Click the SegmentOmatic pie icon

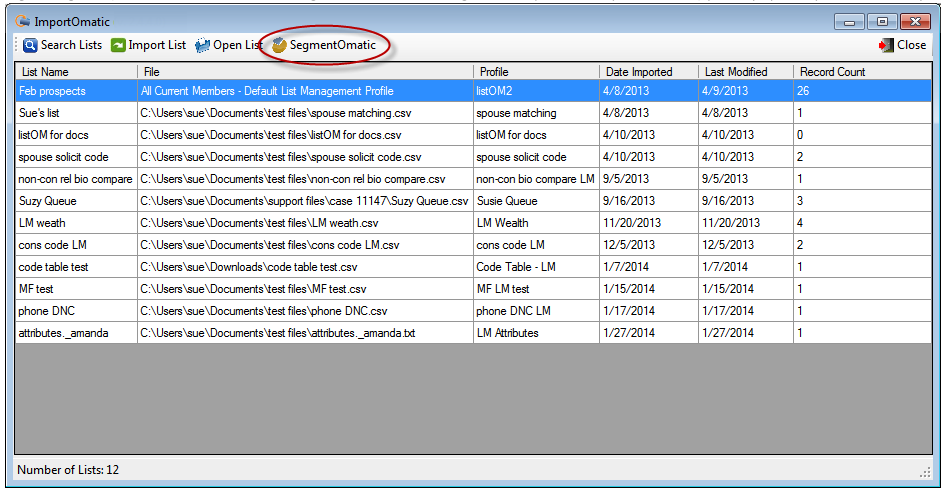279,45
